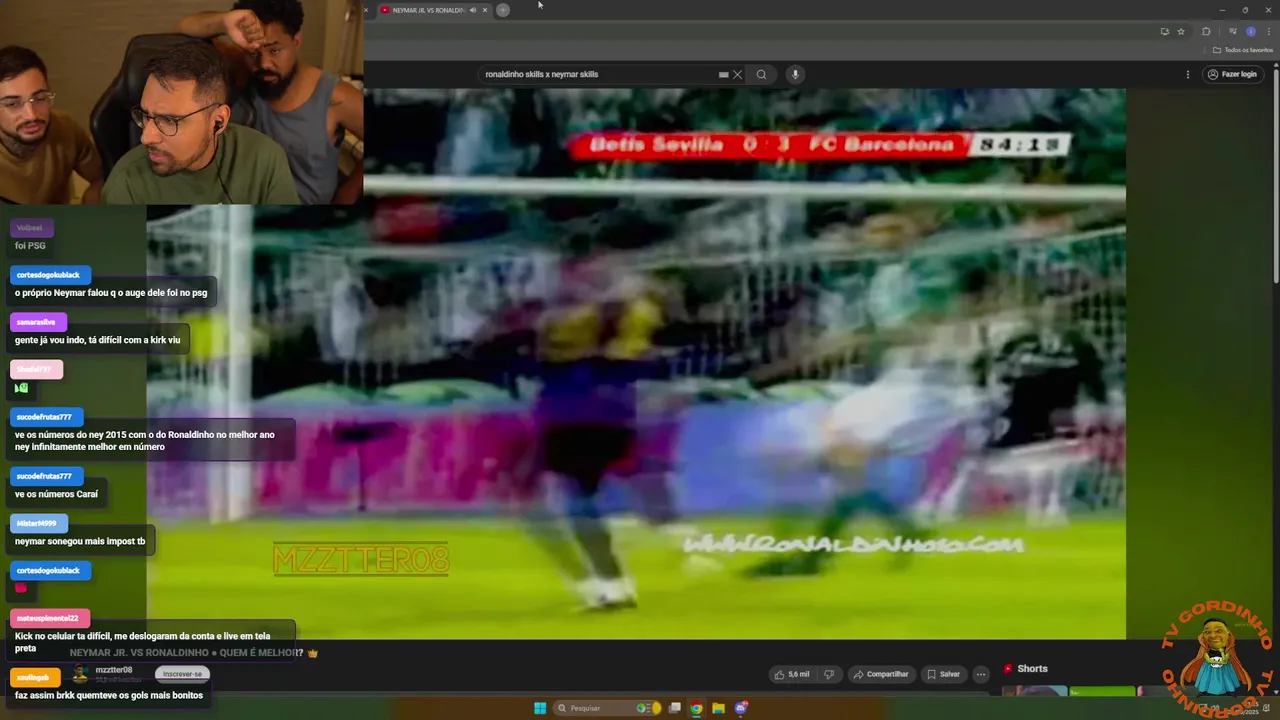Click Inscrever-se subscribe button
This screenshot has height=720, width=1280.
pyautogui.click(x=182, y=674)
